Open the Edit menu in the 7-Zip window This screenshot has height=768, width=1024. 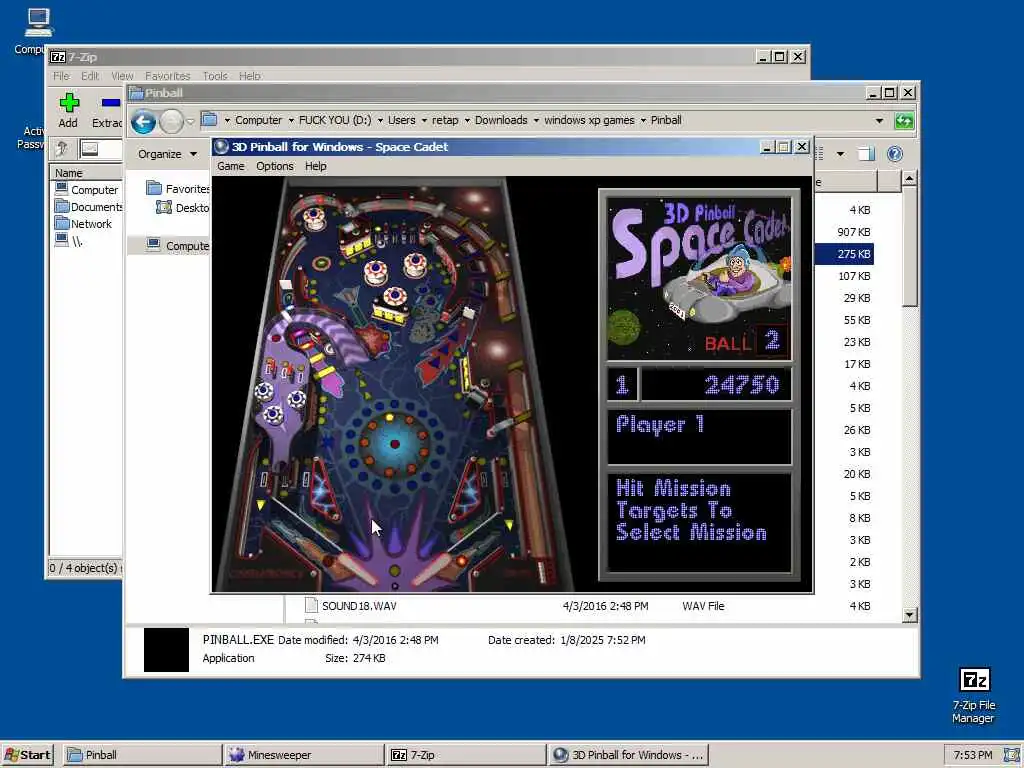tap(89, 76)
